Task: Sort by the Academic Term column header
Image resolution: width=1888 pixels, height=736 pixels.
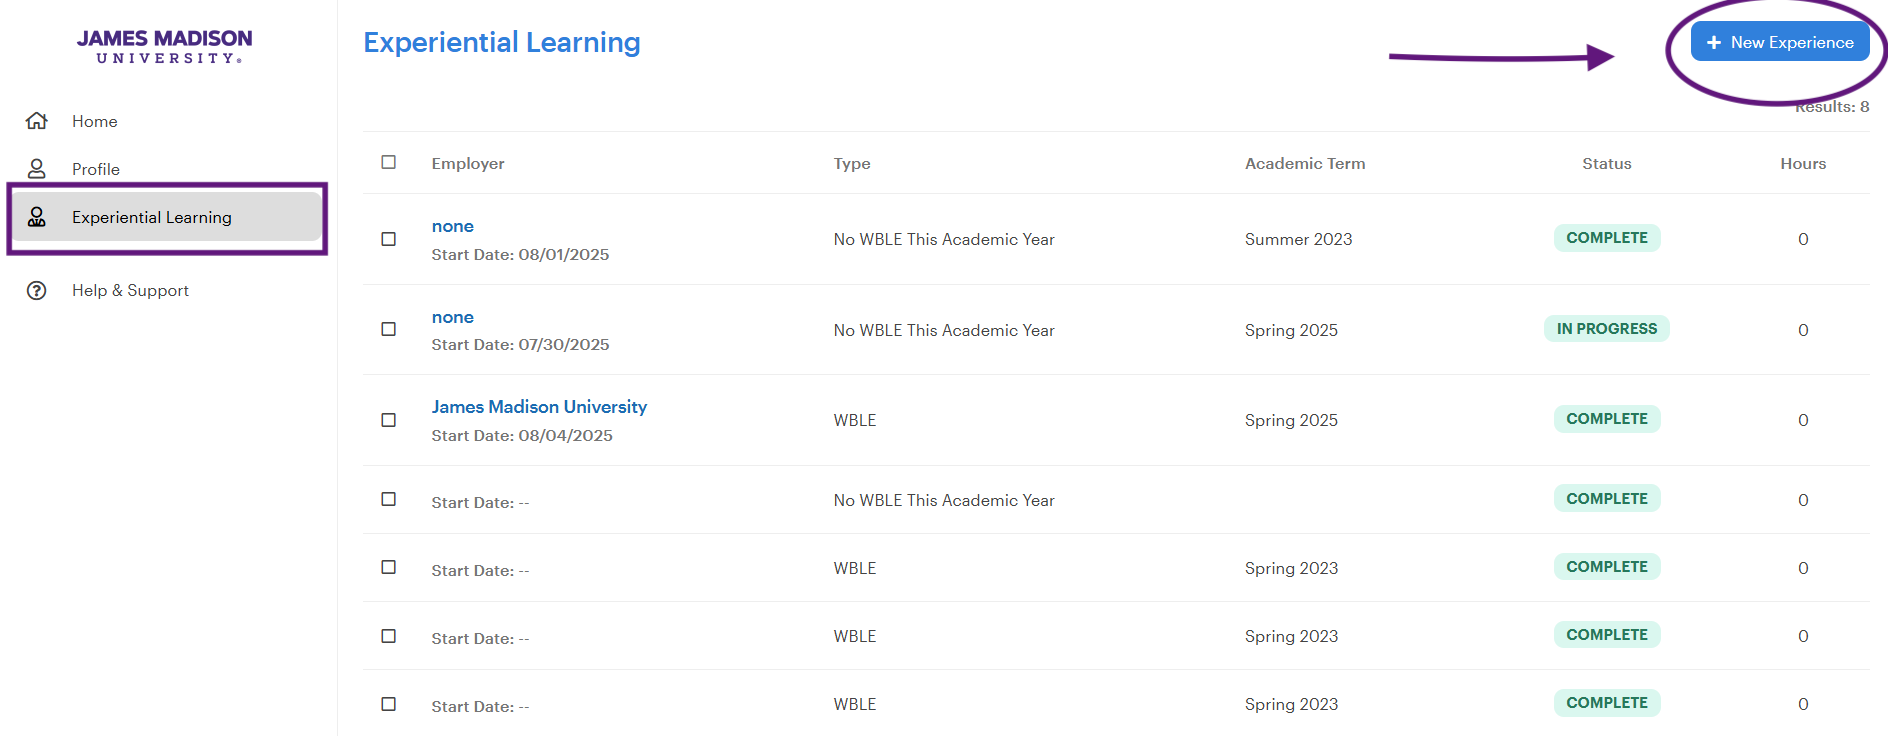Action: pos(1304,164)
